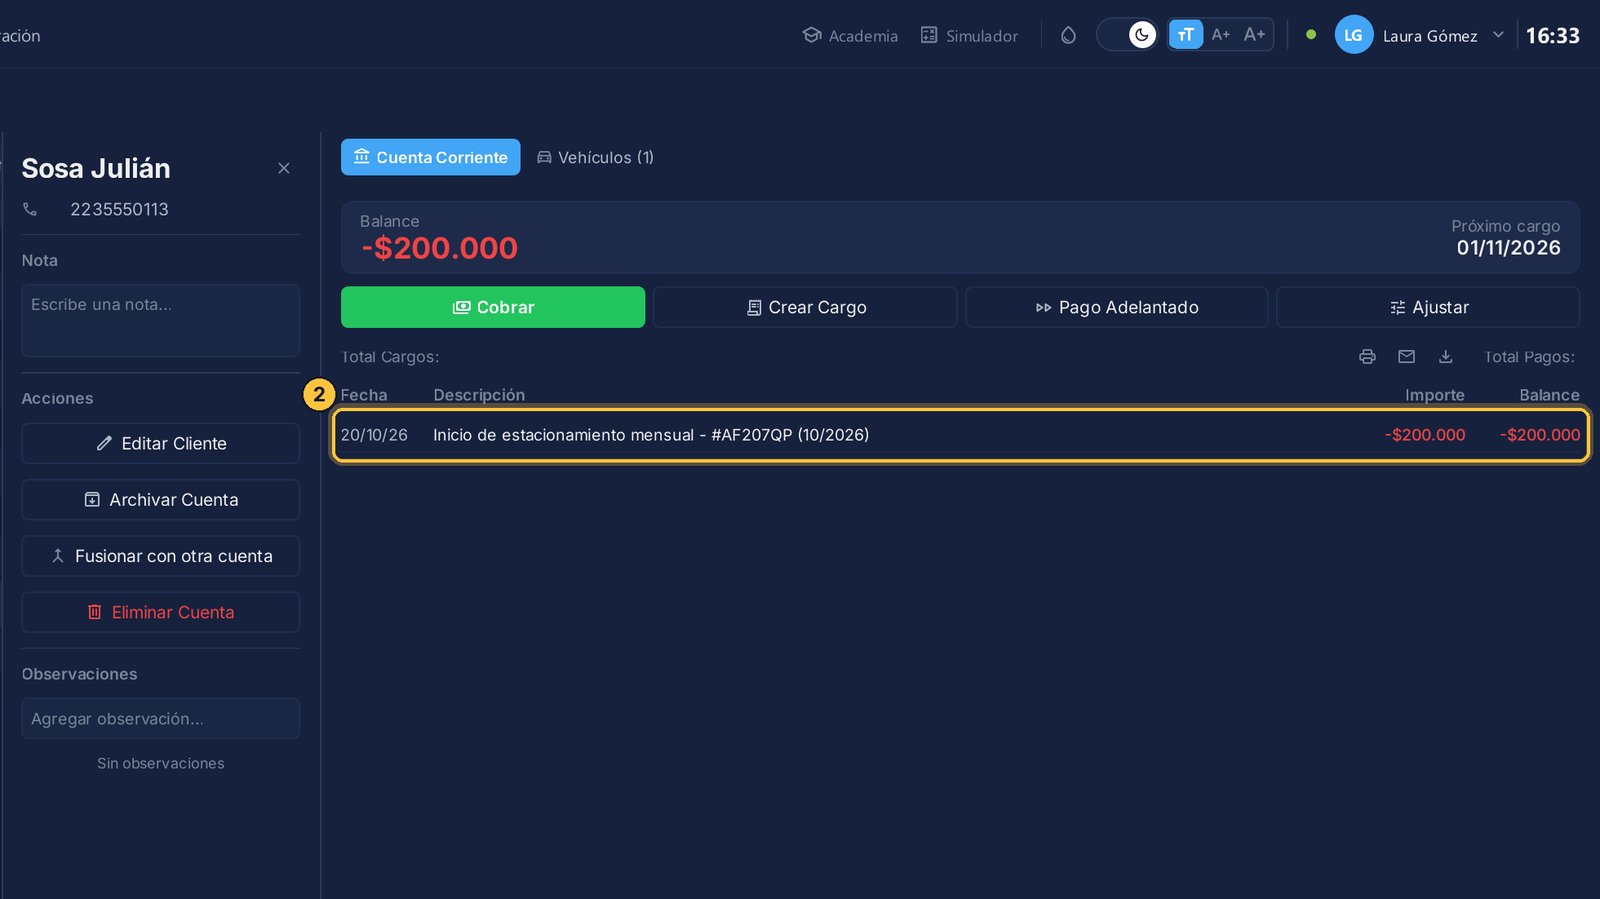
Task: Send the statement by email
Action: (x=1406, y=357)
